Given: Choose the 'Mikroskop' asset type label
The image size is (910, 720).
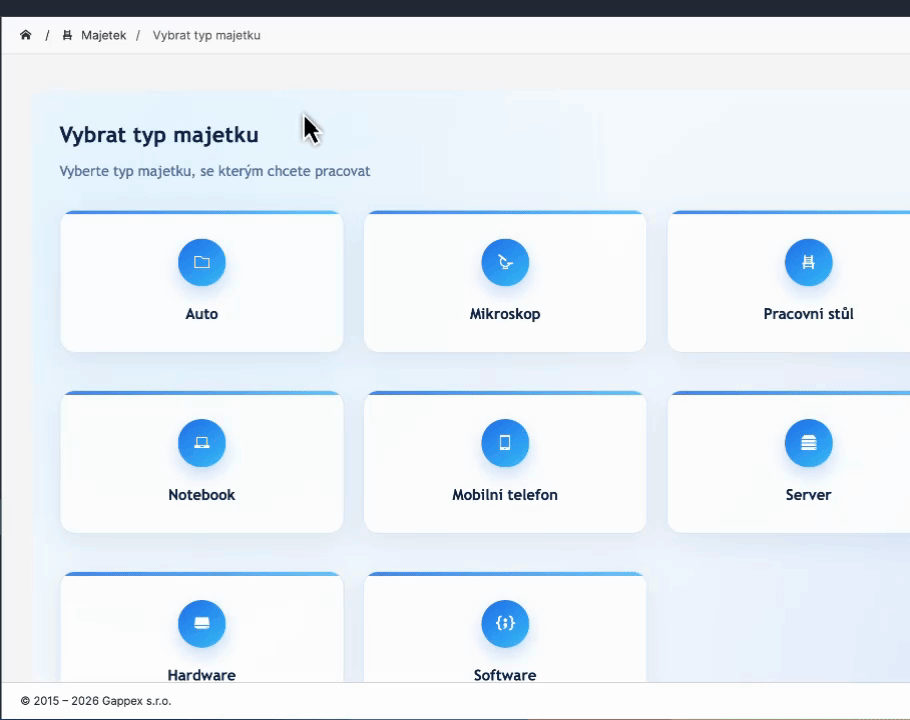Looking at the screenshot, I should coord(505,314).
